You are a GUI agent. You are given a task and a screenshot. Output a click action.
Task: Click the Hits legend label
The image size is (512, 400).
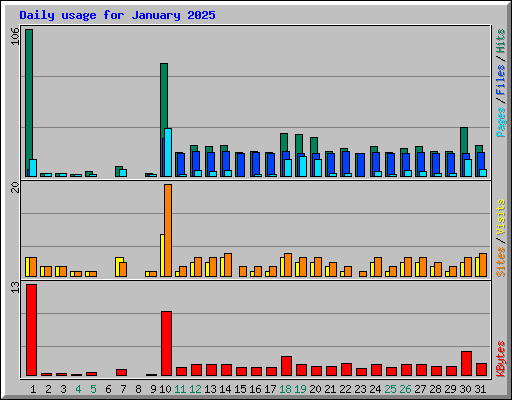click(x=500, y=41)
